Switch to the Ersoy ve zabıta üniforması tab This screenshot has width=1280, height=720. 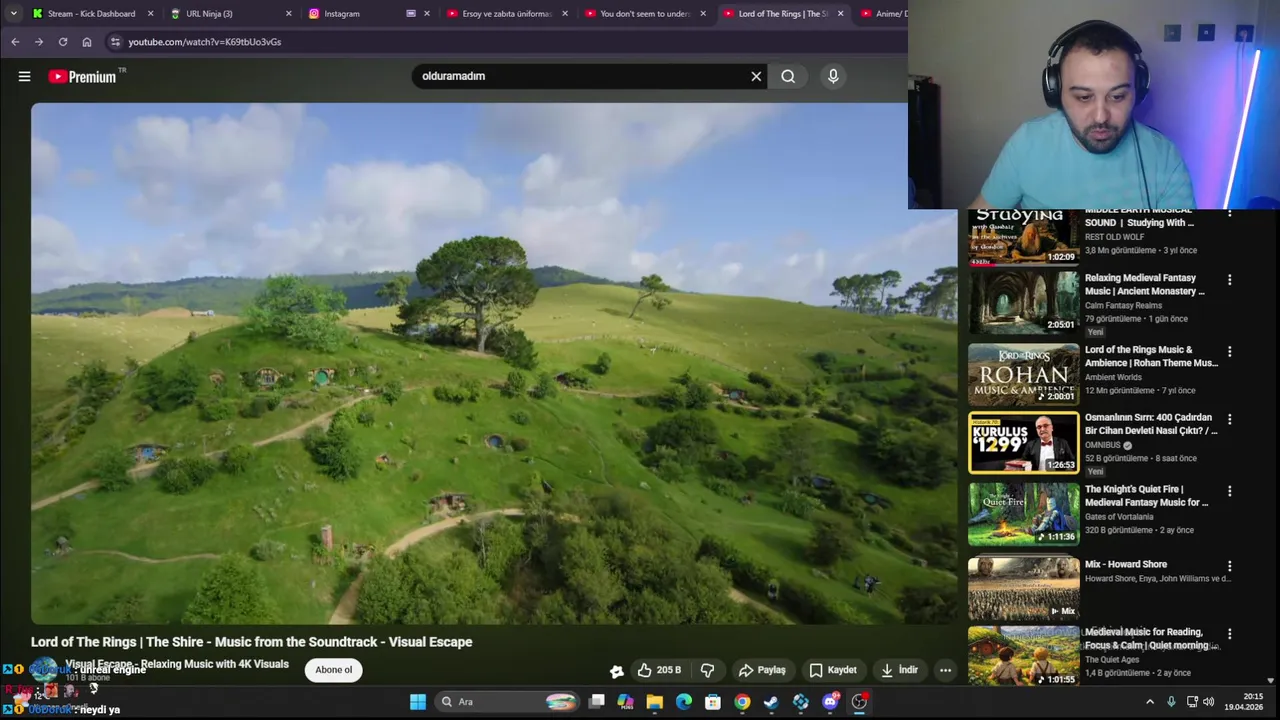point(508,14)
